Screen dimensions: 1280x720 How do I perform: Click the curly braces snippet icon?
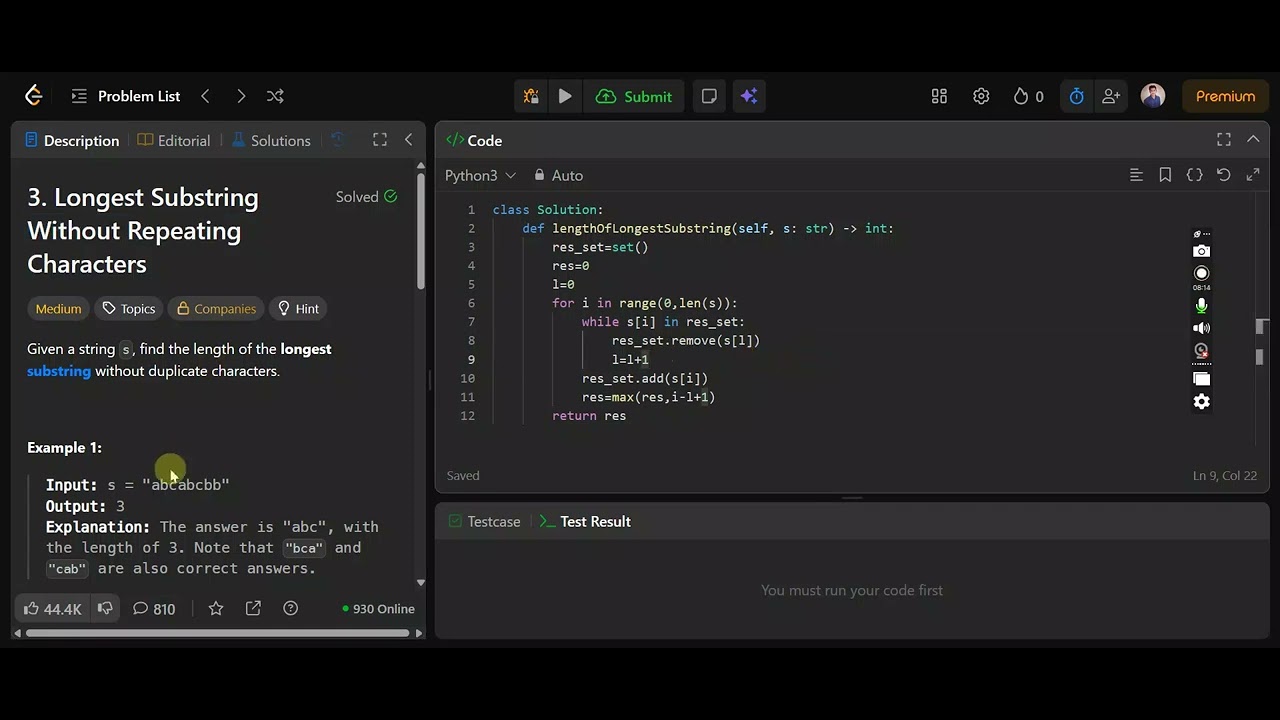[1194, 175]
